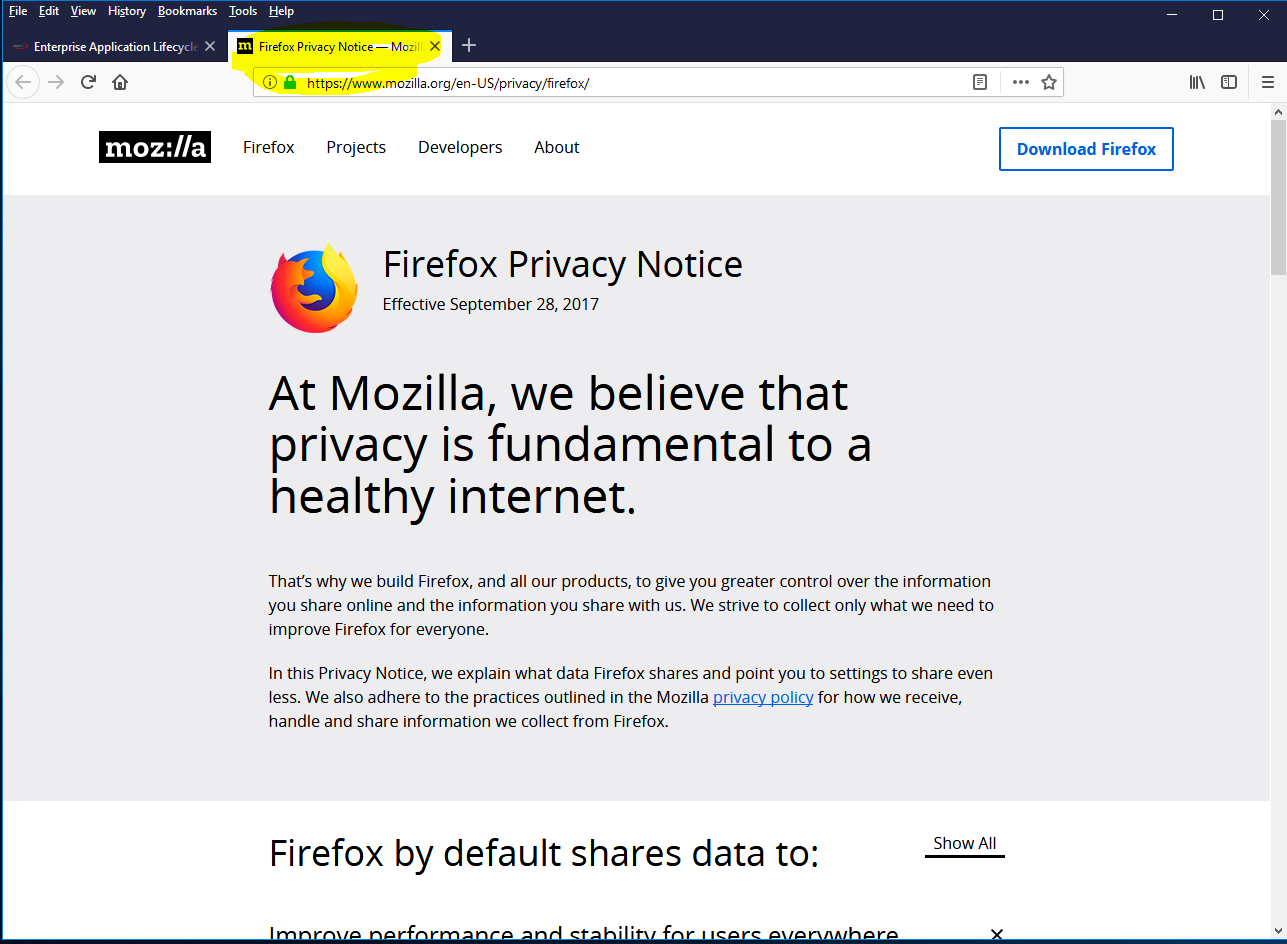Screen dimensions: 1287x944
Task: Open the Page actions three-dots menu
Action: tap(1020, 82)
